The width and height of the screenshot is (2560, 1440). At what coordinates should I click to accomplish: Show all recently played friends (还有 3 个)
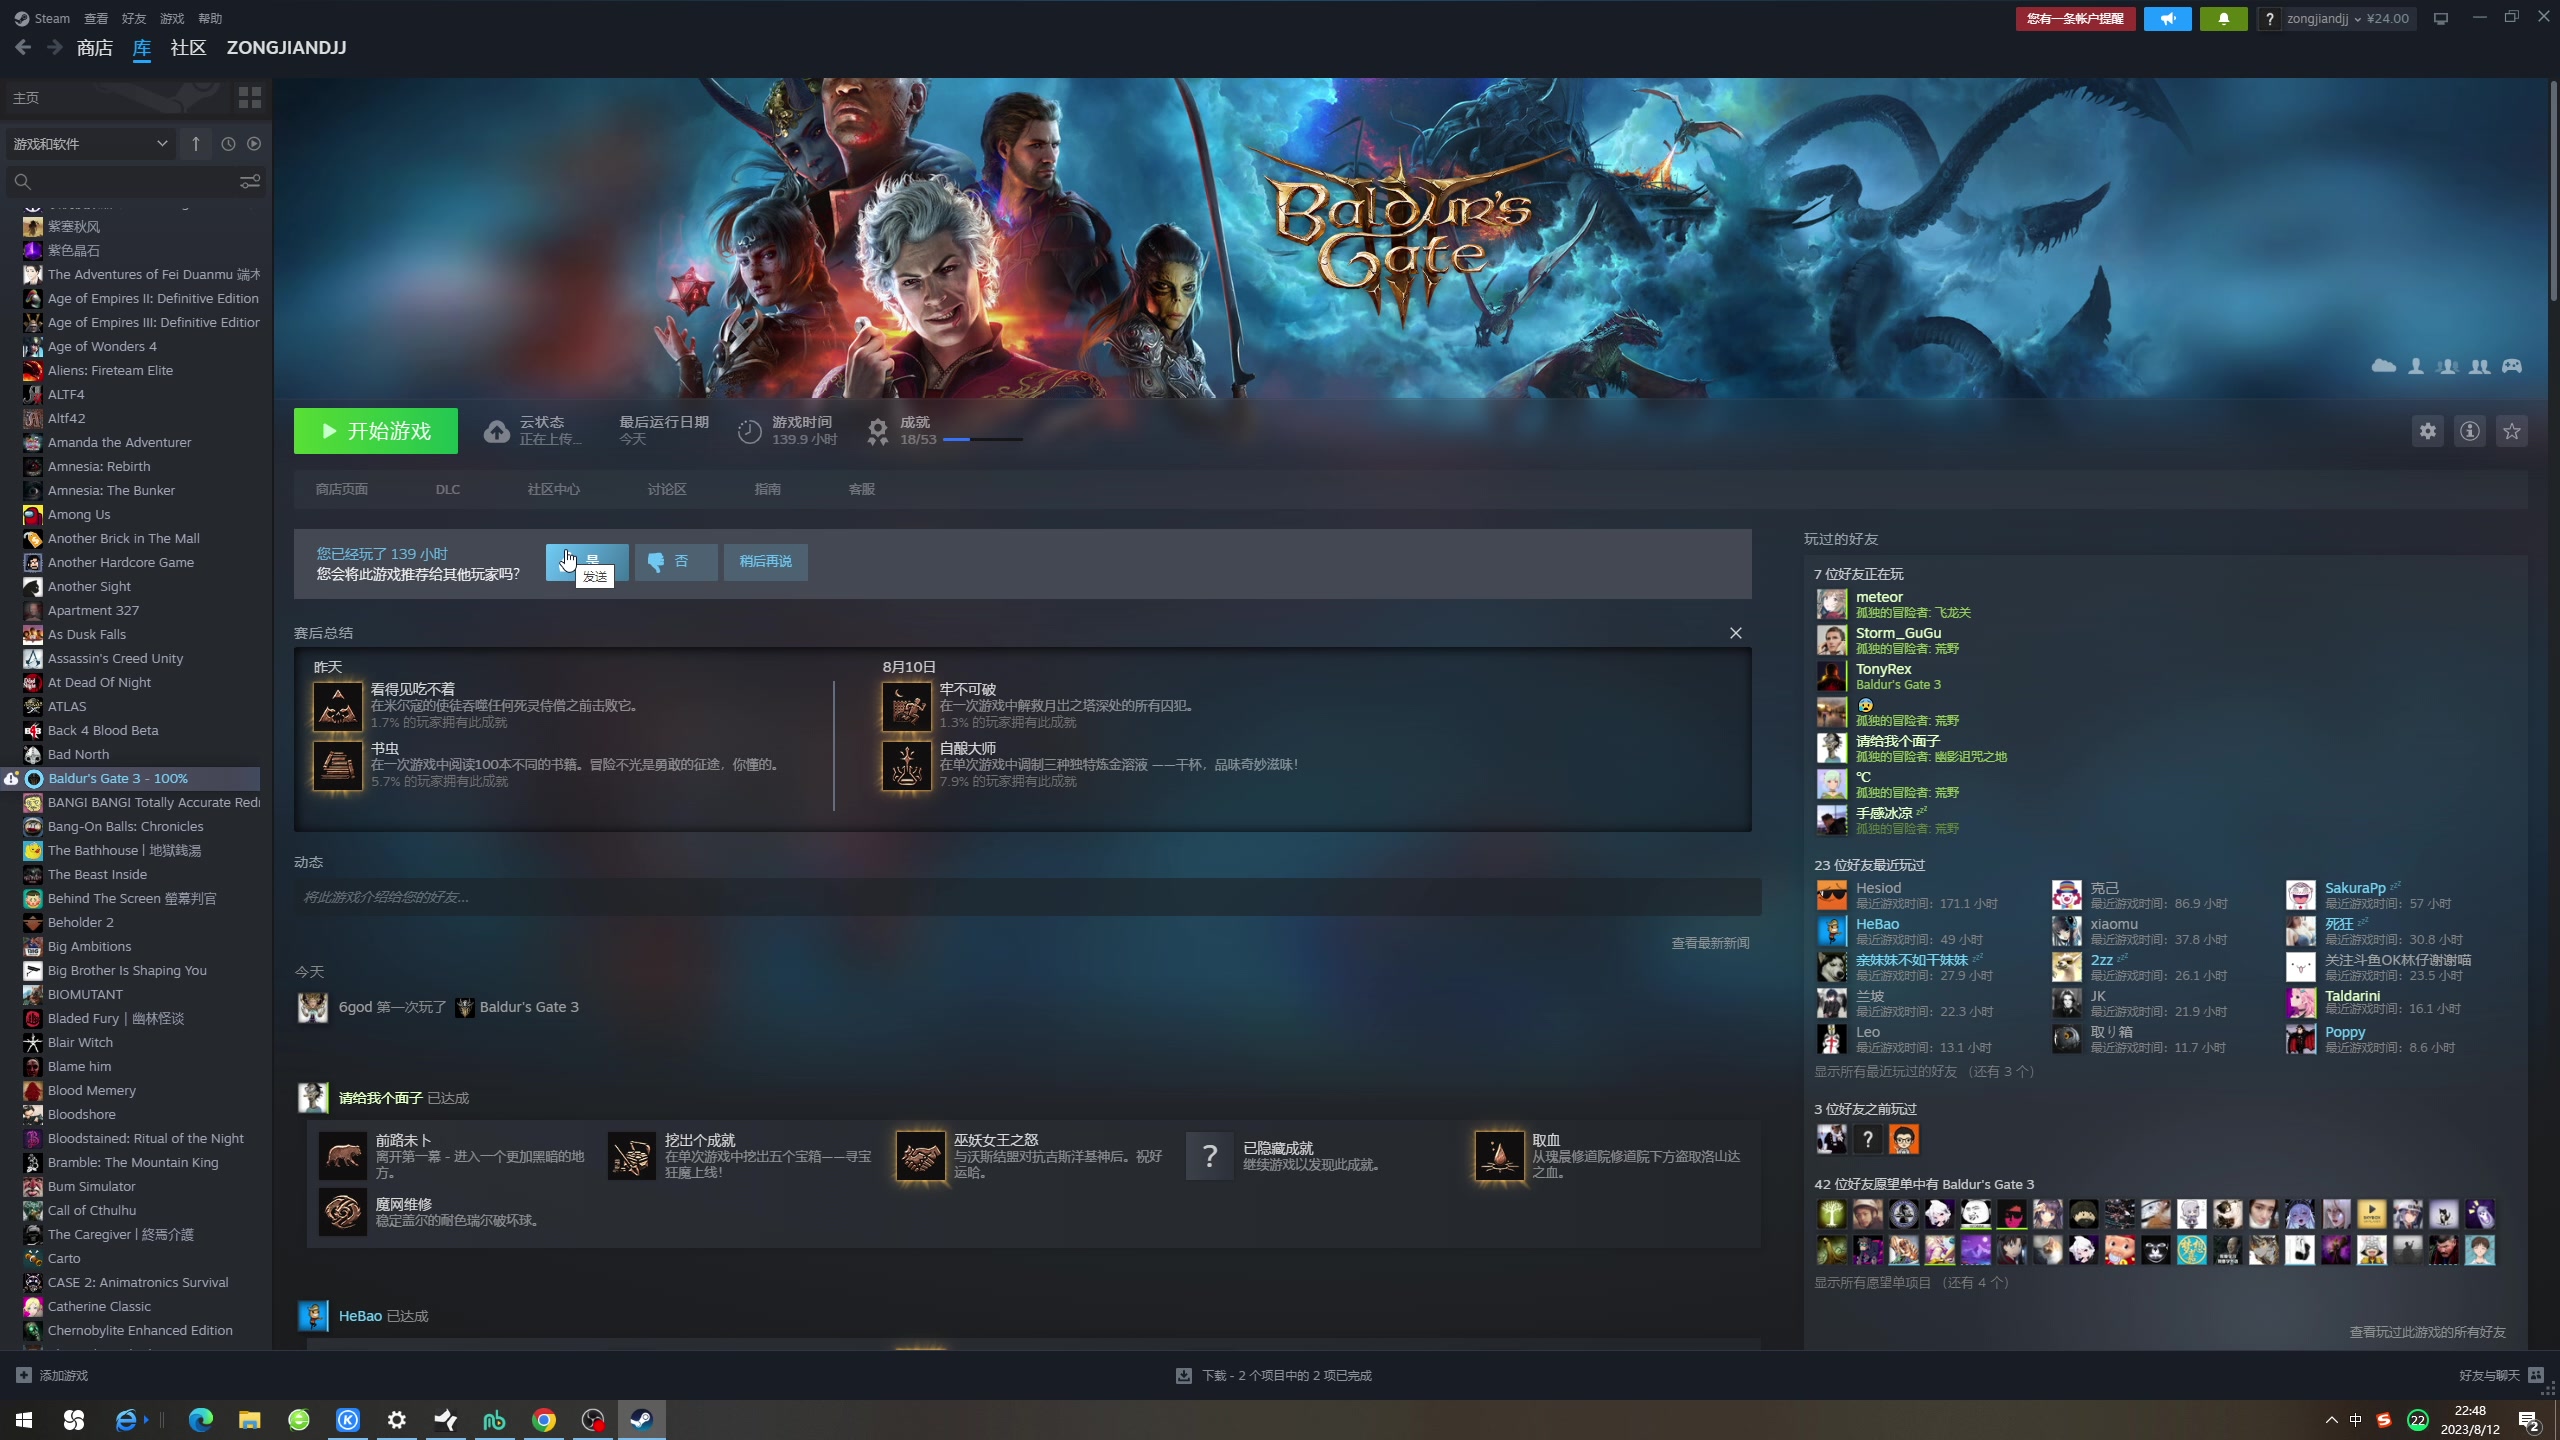click(1924, 1071)
